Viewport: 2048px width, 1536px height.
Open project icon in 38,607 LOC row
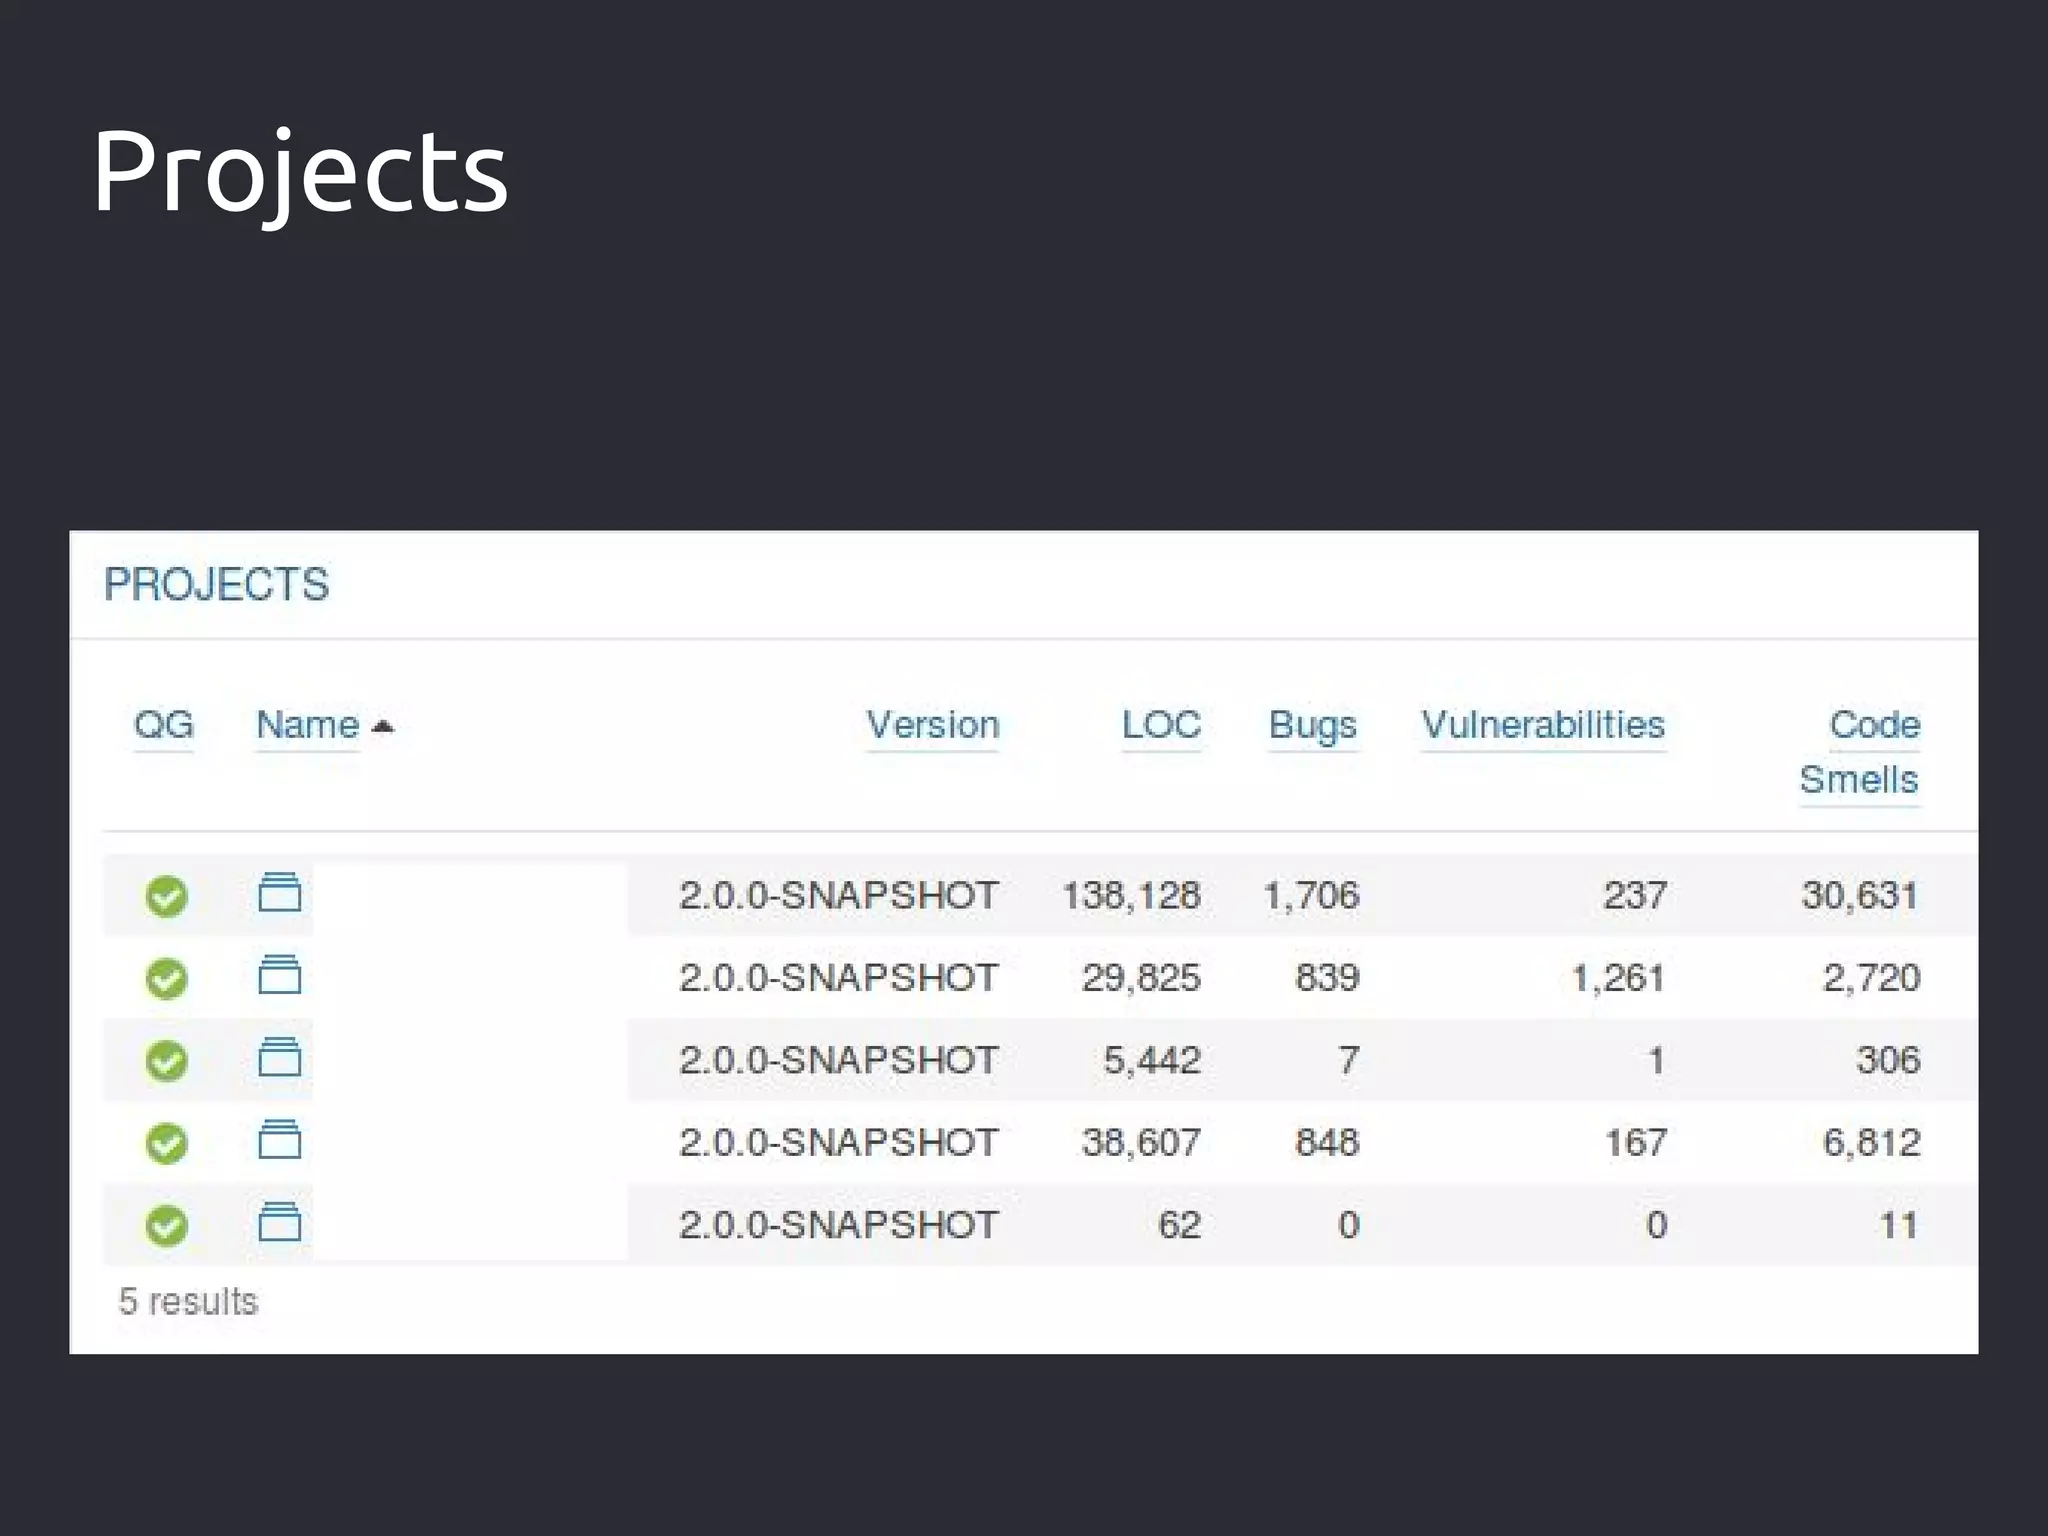tap(279, 1139)
